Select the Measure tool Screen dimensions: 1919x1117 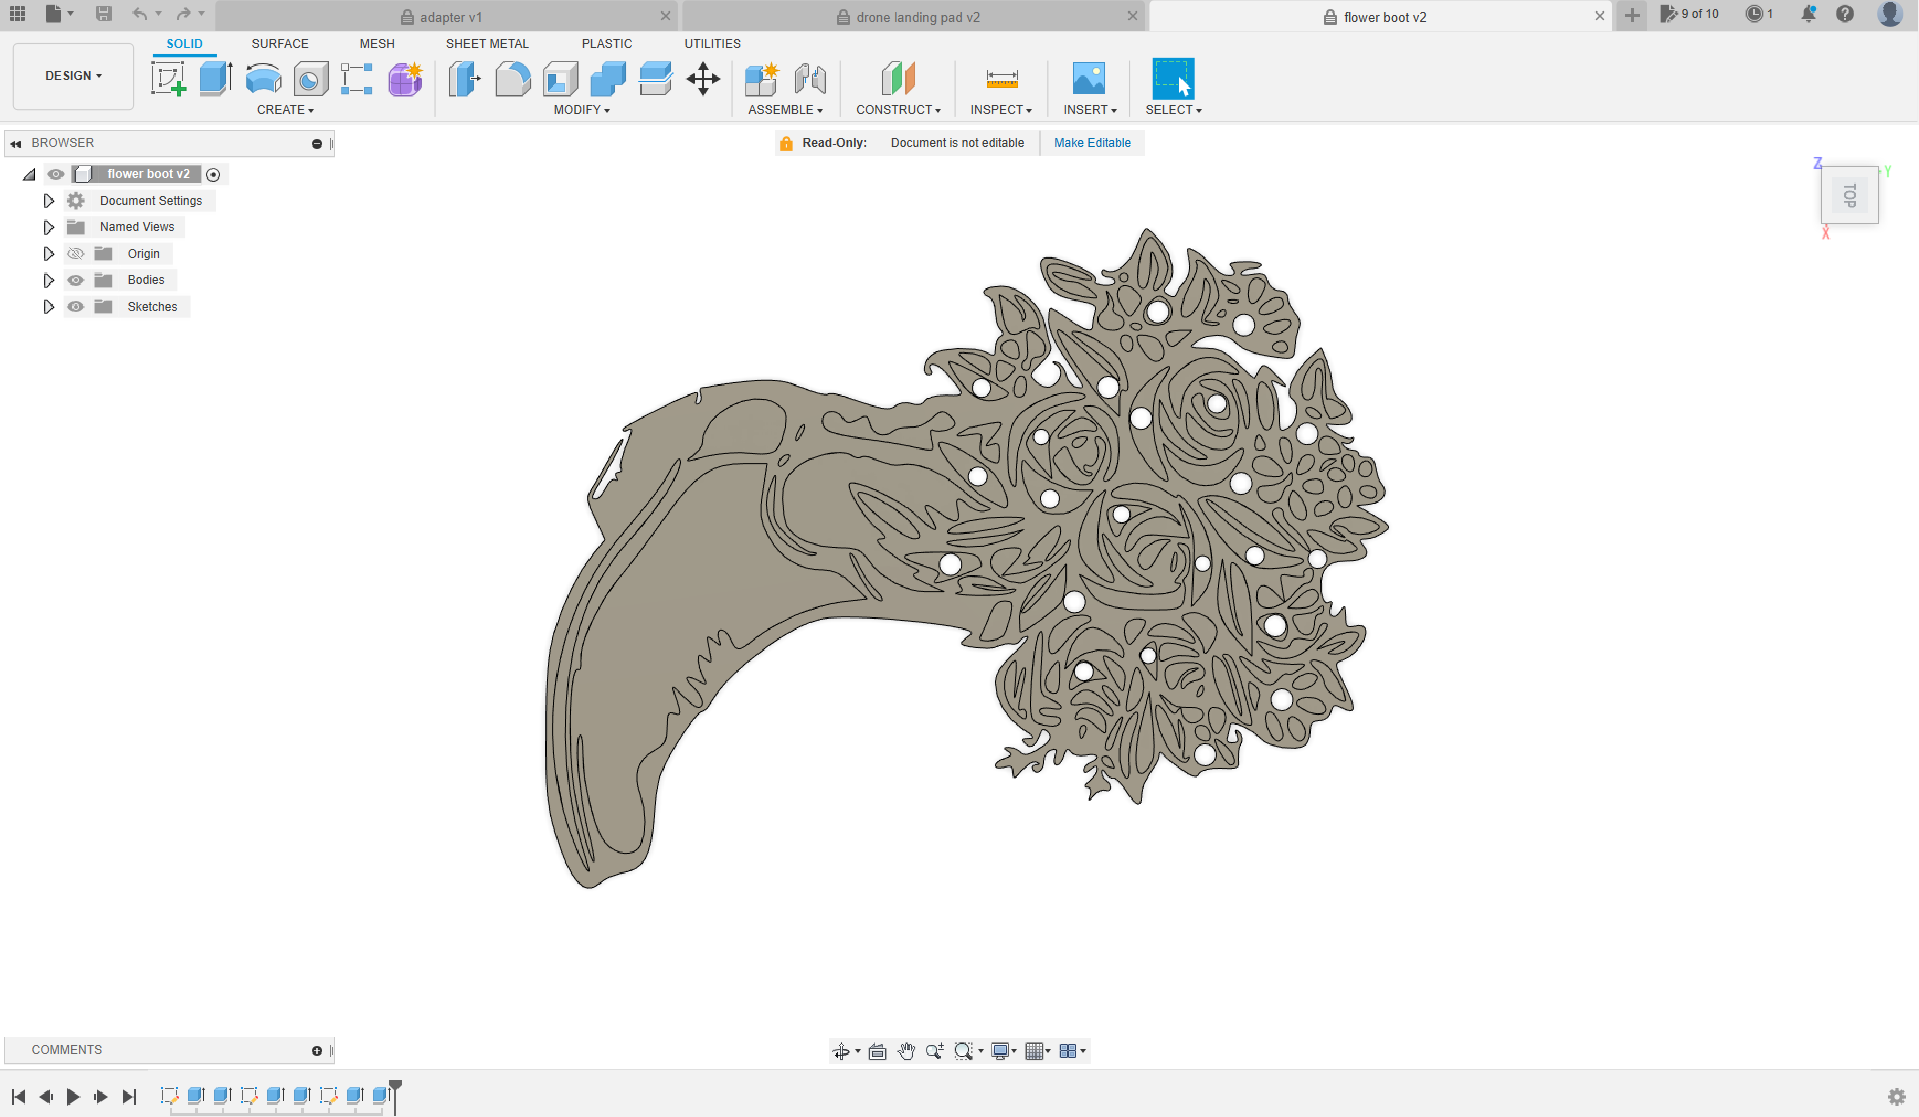click(1001, 78)
